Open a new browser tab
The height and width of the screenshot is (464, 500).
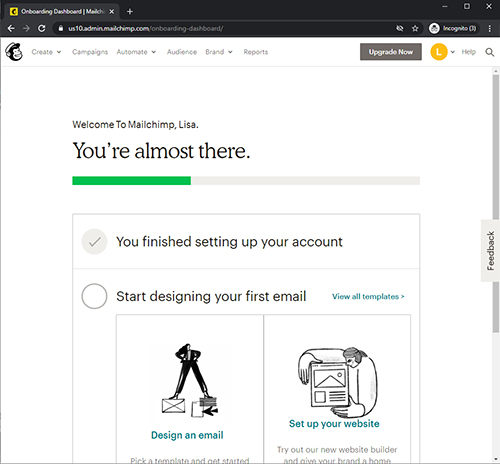click(130, 12)
